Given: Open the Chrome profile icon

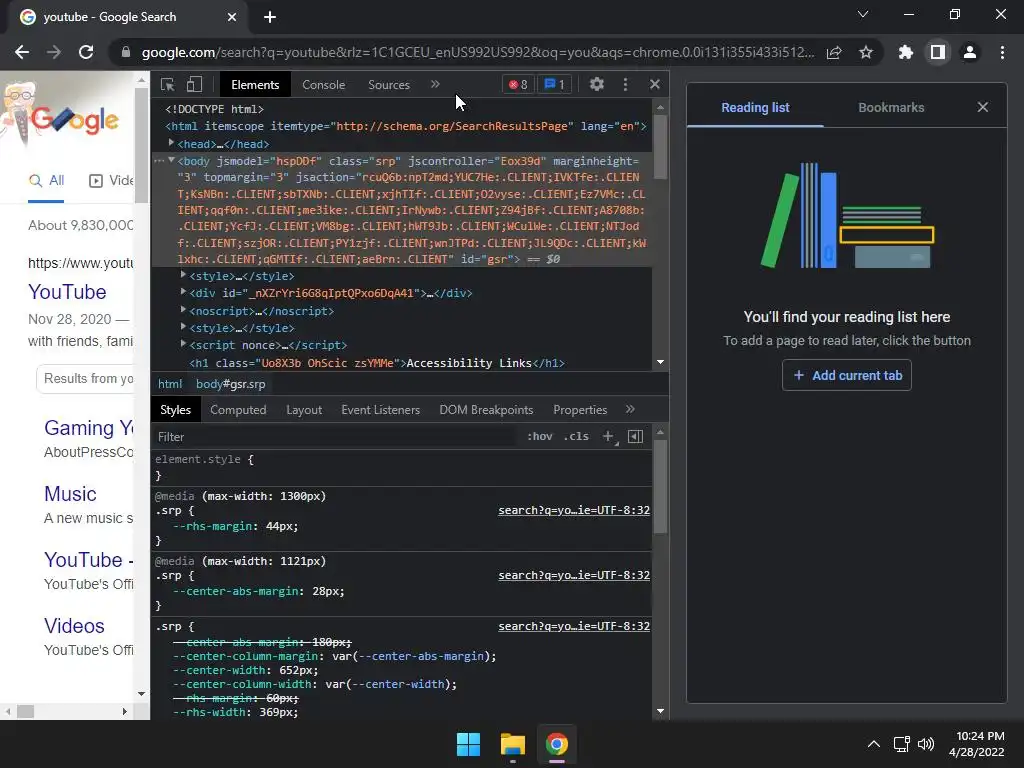Looking at the screenshot, I should [x=969, y=52].
